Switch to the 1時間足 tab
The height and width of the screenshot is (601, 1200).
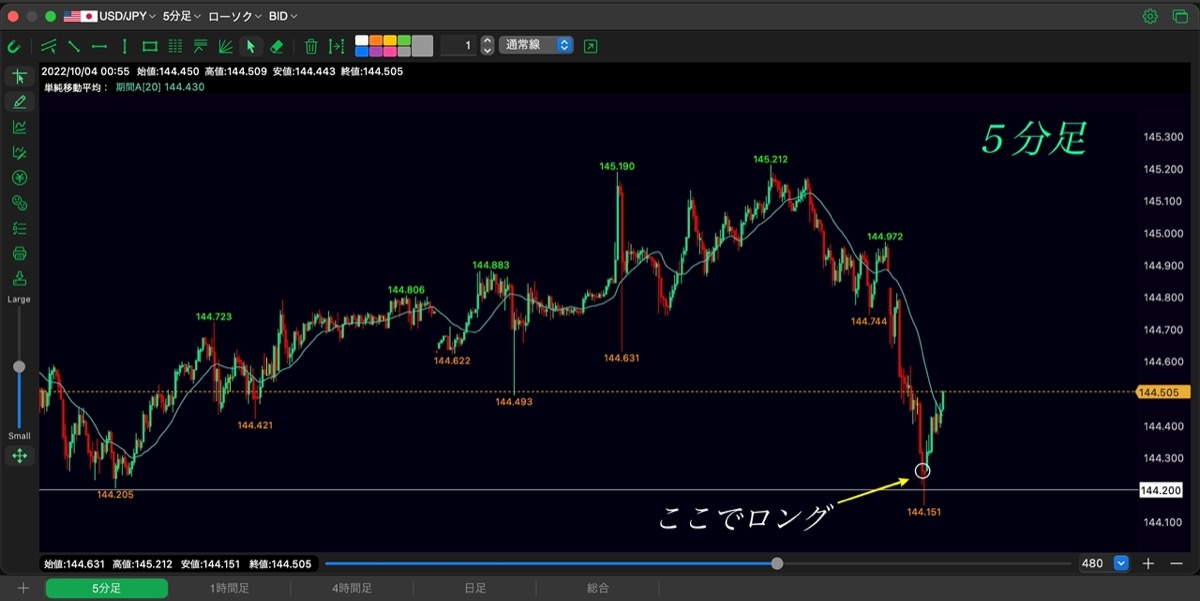[230, 588]
